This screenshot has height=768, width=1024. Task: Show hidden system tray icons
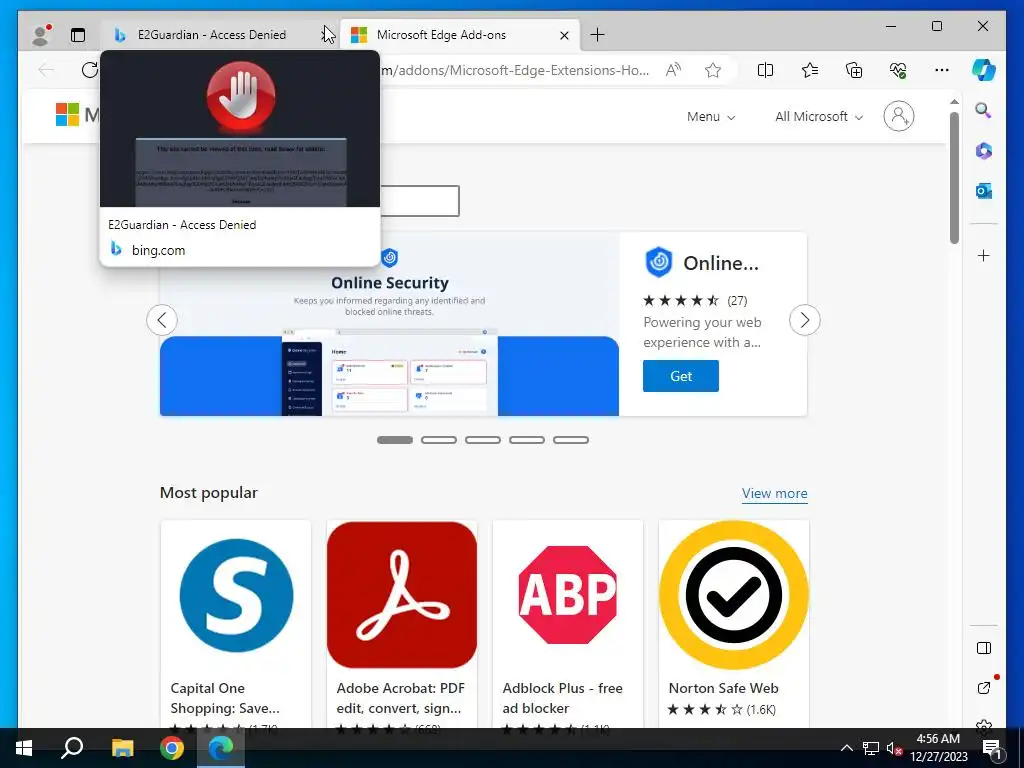(846, 748)
